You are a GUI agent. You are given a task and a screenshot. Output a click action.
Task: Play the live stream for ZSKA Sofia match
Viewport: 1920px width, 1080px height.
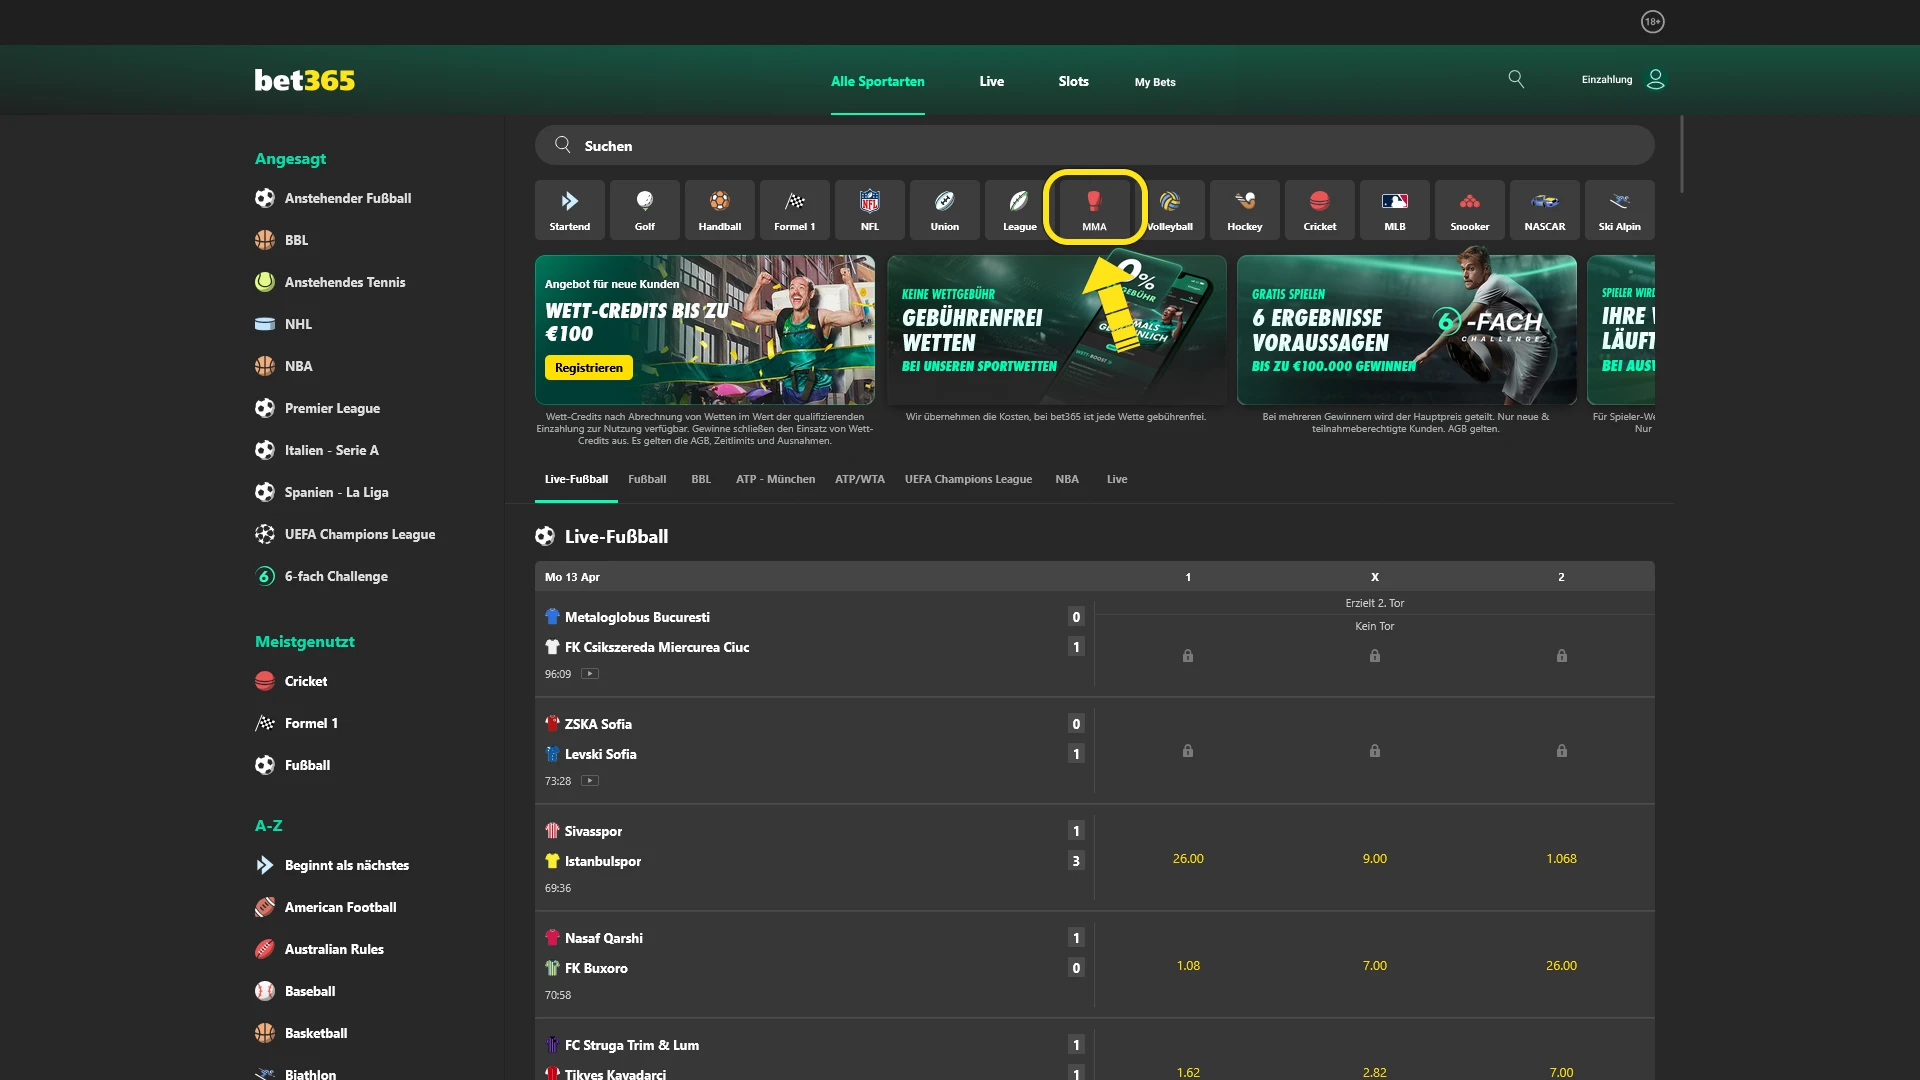point(590,781)
